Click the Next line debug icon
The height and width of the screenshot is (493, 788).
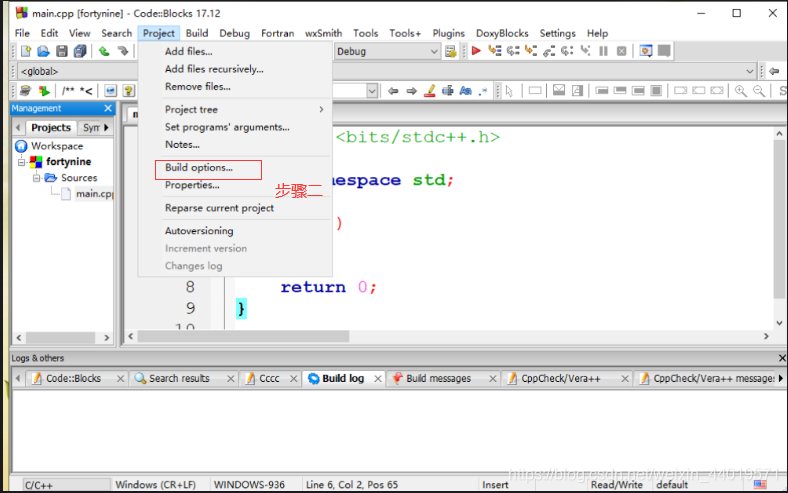(x=513, y=51)
